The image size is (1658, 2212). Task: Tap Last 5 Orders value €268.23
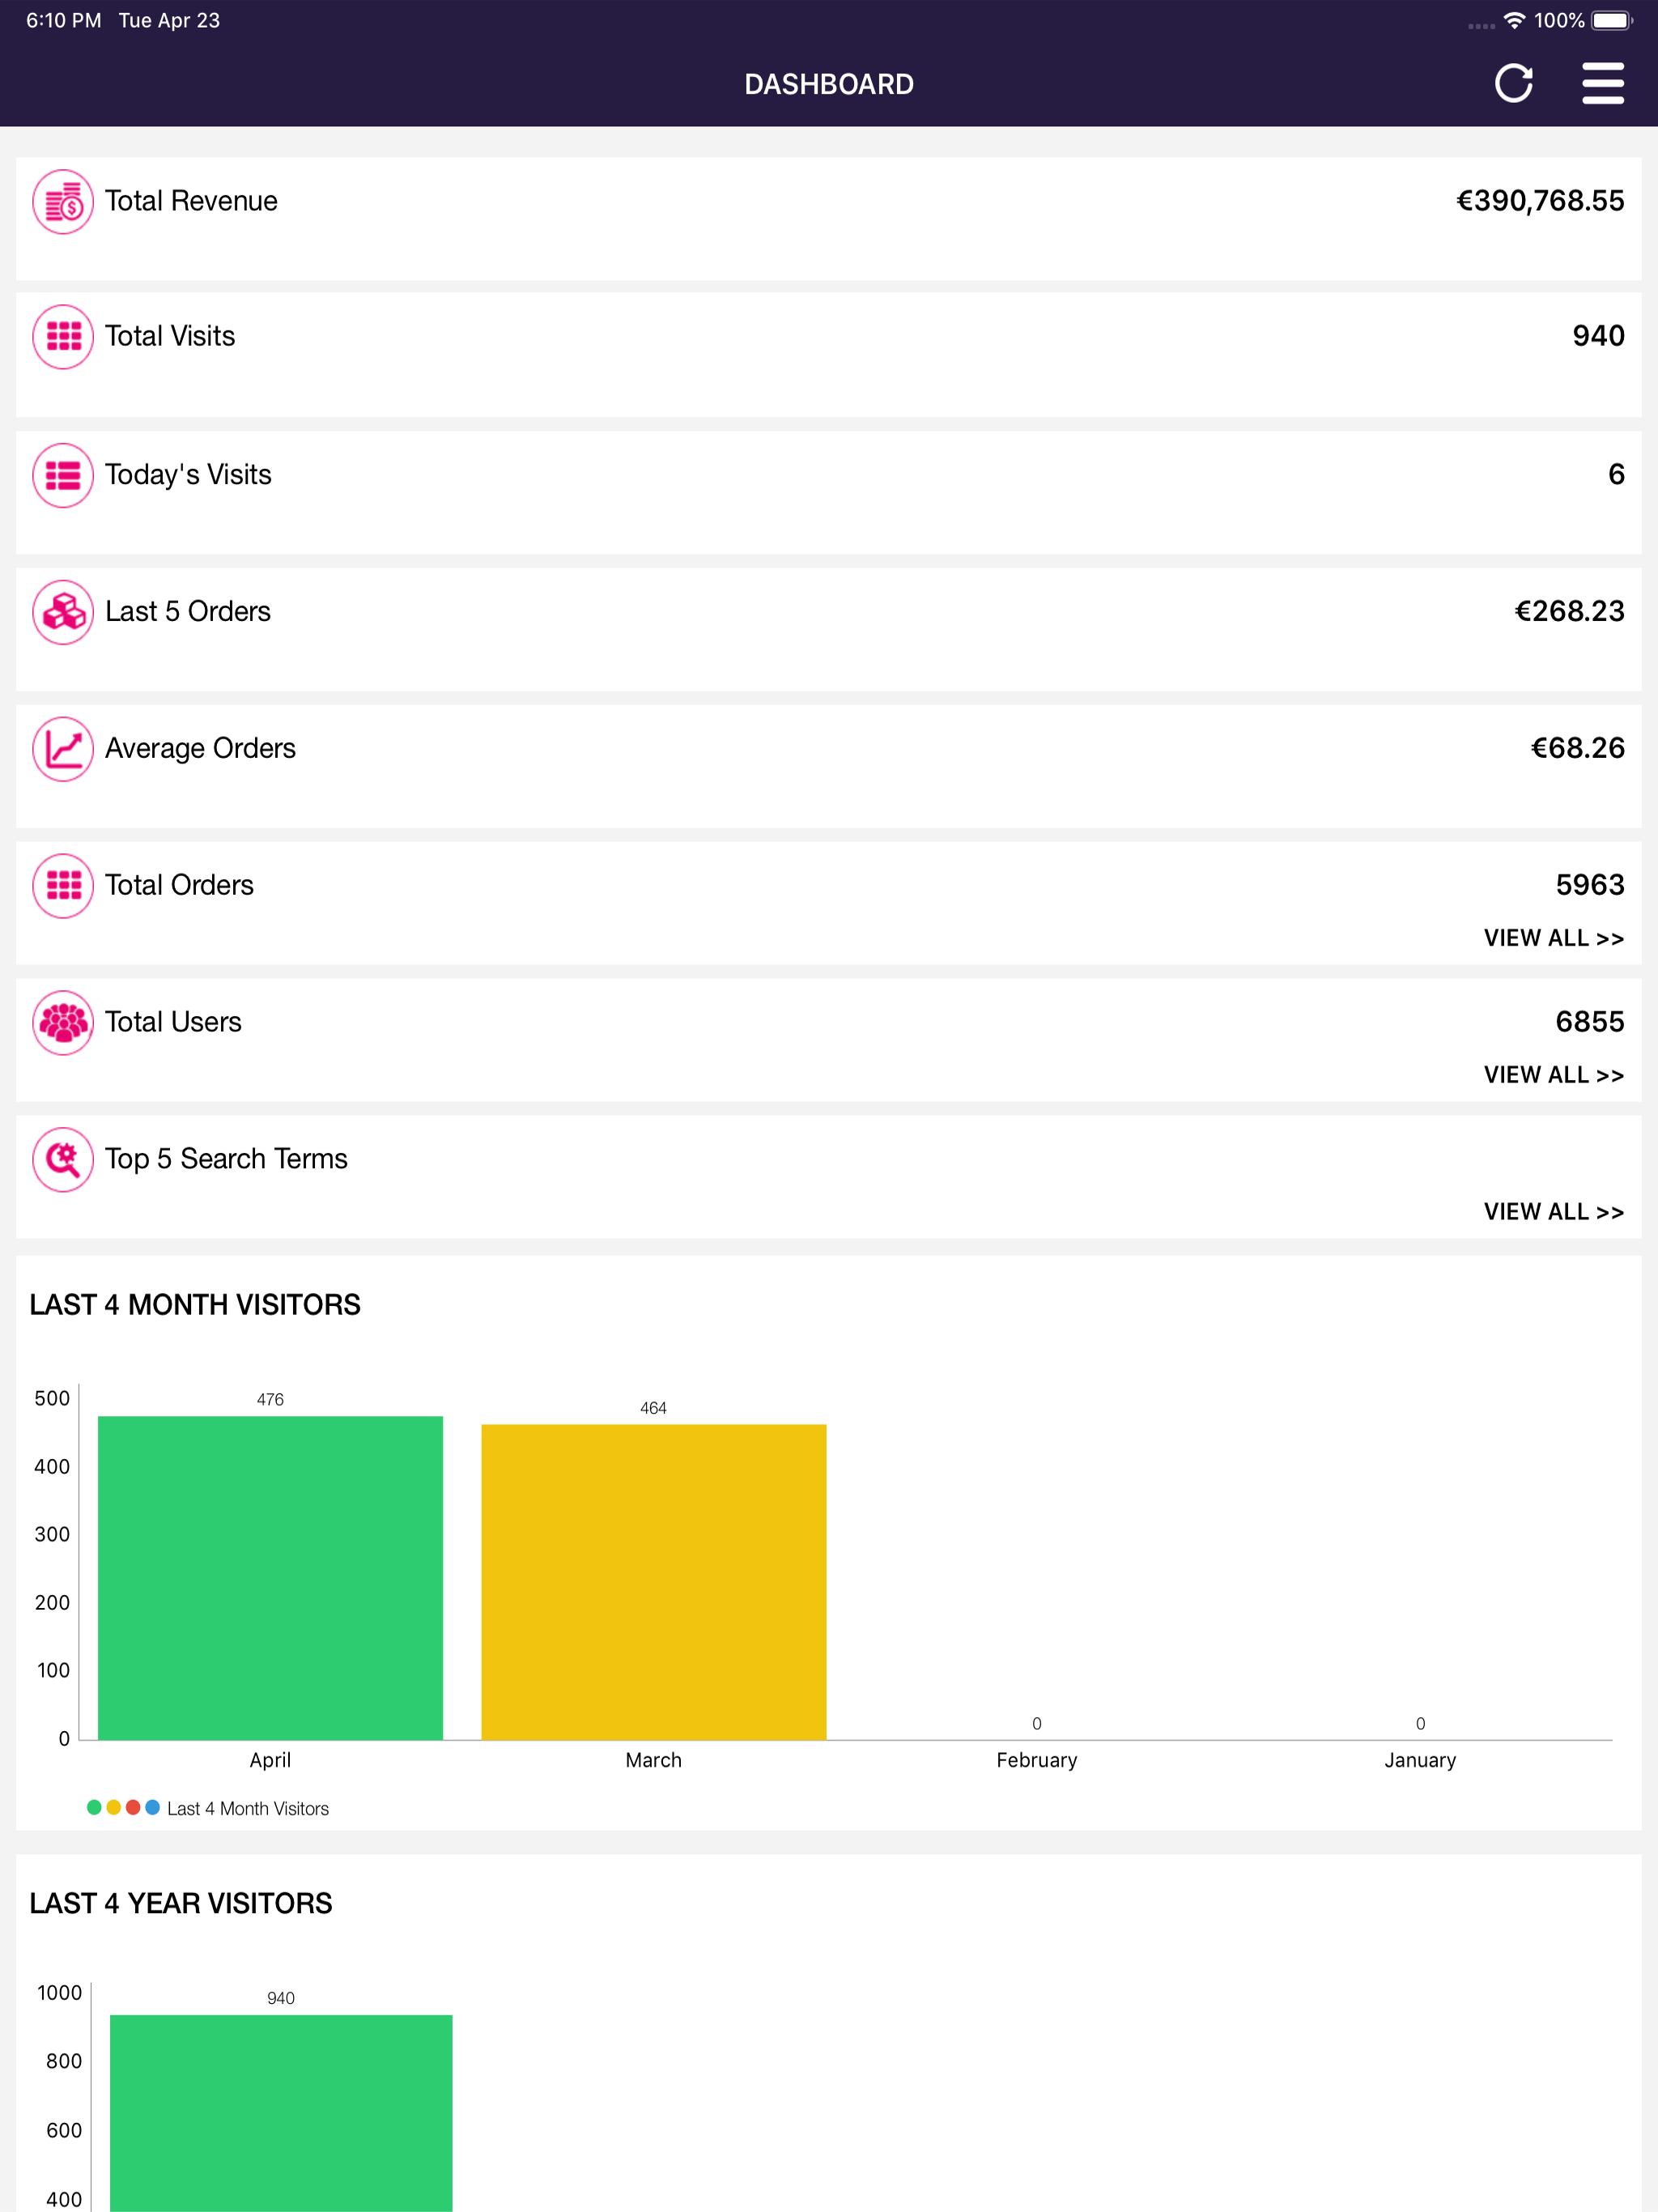point(1569,611)
